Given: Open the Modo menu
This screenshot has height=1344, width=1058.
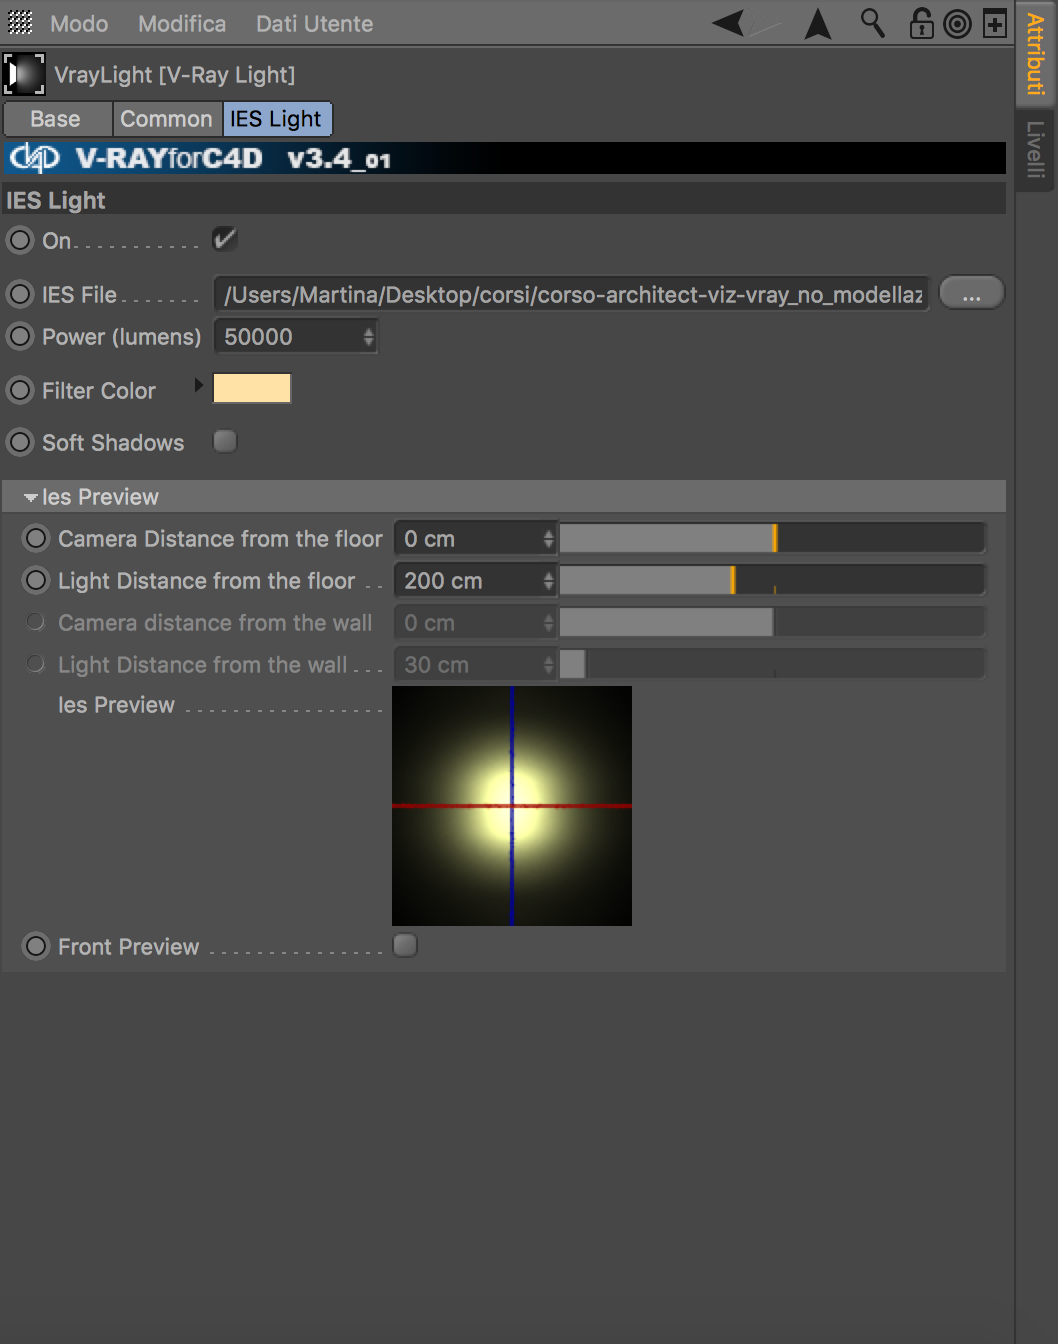Looking at the screenshot, I should [x=79, y=23].
